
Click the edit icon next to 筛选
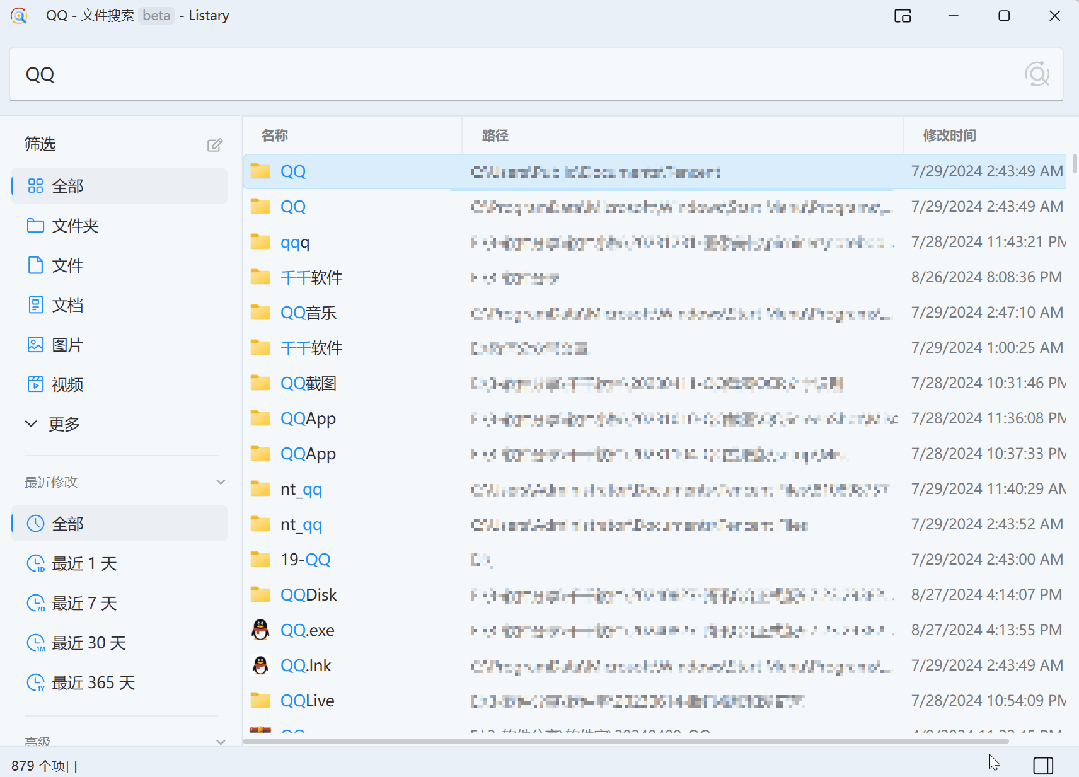click(x=214, y=144)
